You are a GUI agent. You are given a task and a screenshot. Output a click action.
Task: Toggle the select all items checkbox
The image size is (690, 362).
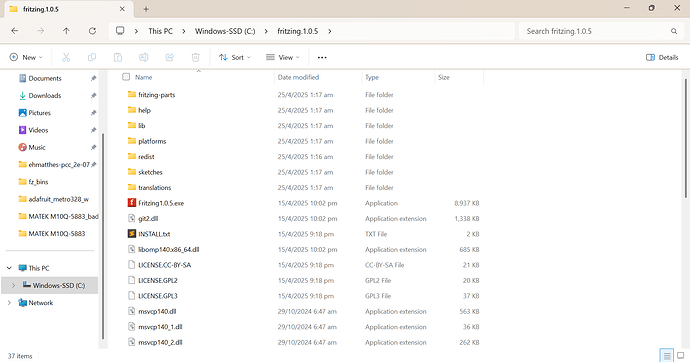[x=126, y=77]
